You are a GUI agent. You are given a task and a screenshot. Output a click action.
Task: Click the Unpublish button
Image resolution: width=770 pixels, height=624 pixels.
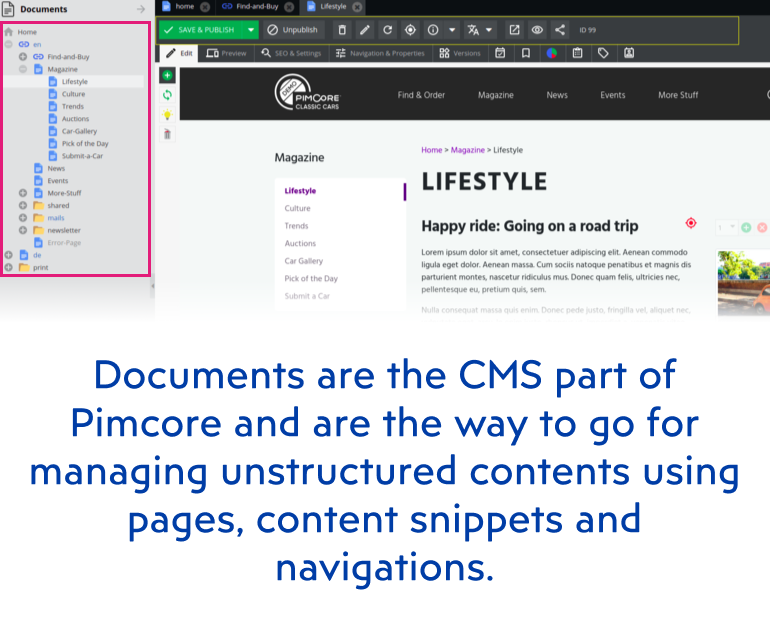[x=293, y=30]
